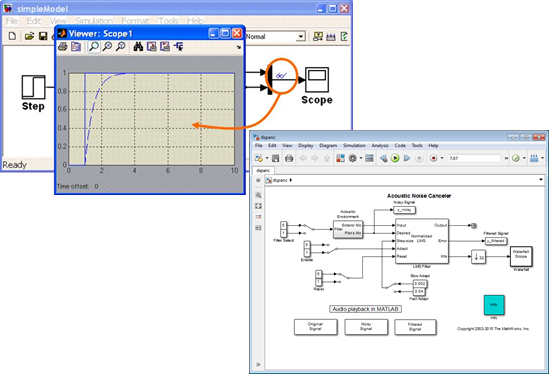Click Restore axes settings icon in viewer
The width and height of the screenshot is (549, 374).
(x=165, y=47)
